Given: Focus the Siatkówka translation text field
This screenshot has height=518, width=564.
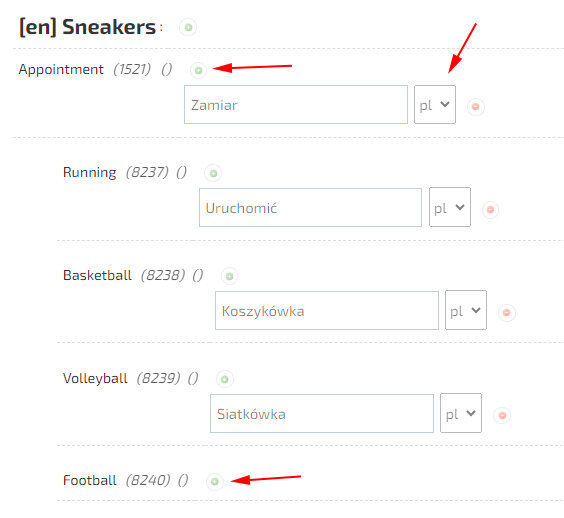Looking at the screenshot, I should [322, 413].
